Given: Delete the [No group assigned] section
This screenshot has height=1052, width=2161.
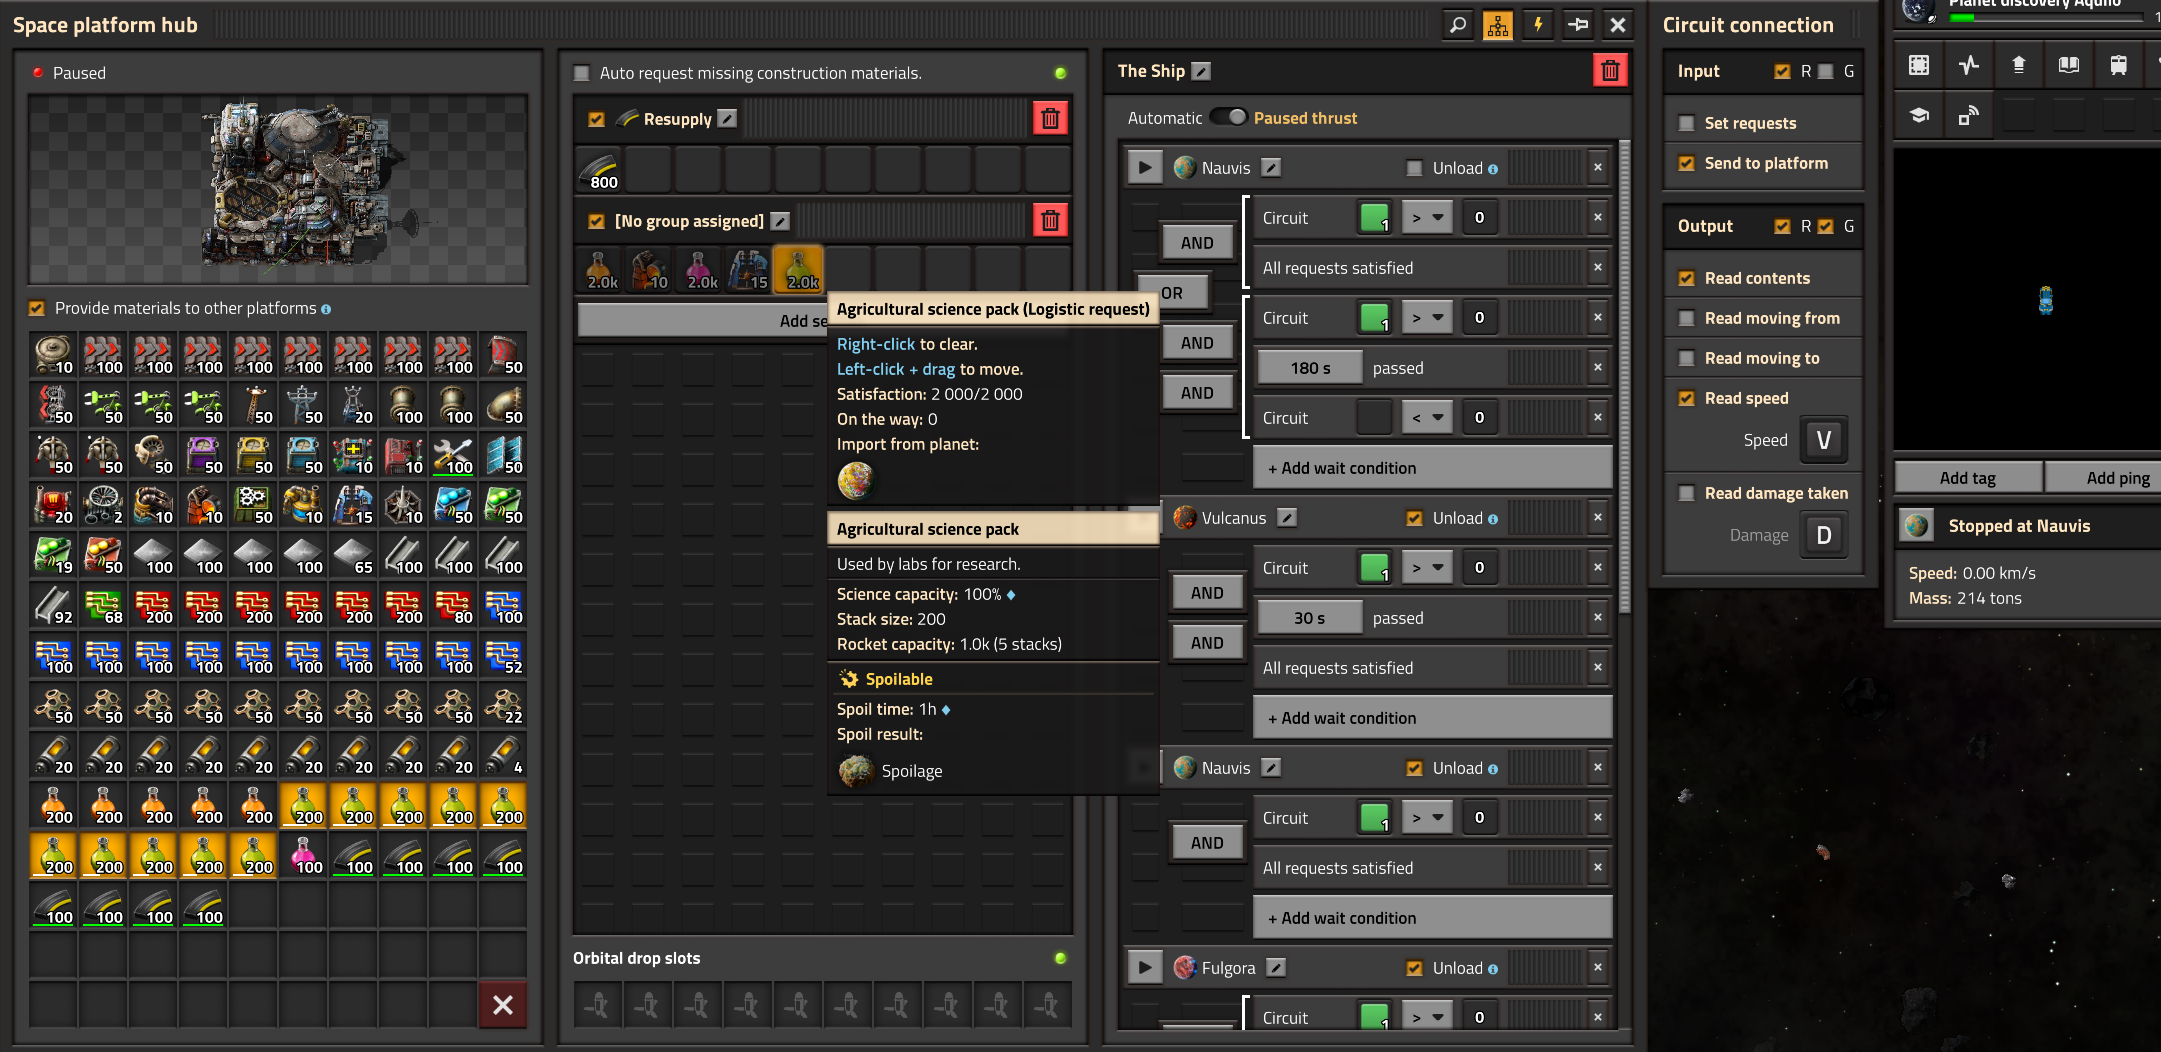Looking at the screenshot, I should coord(1050,220).
